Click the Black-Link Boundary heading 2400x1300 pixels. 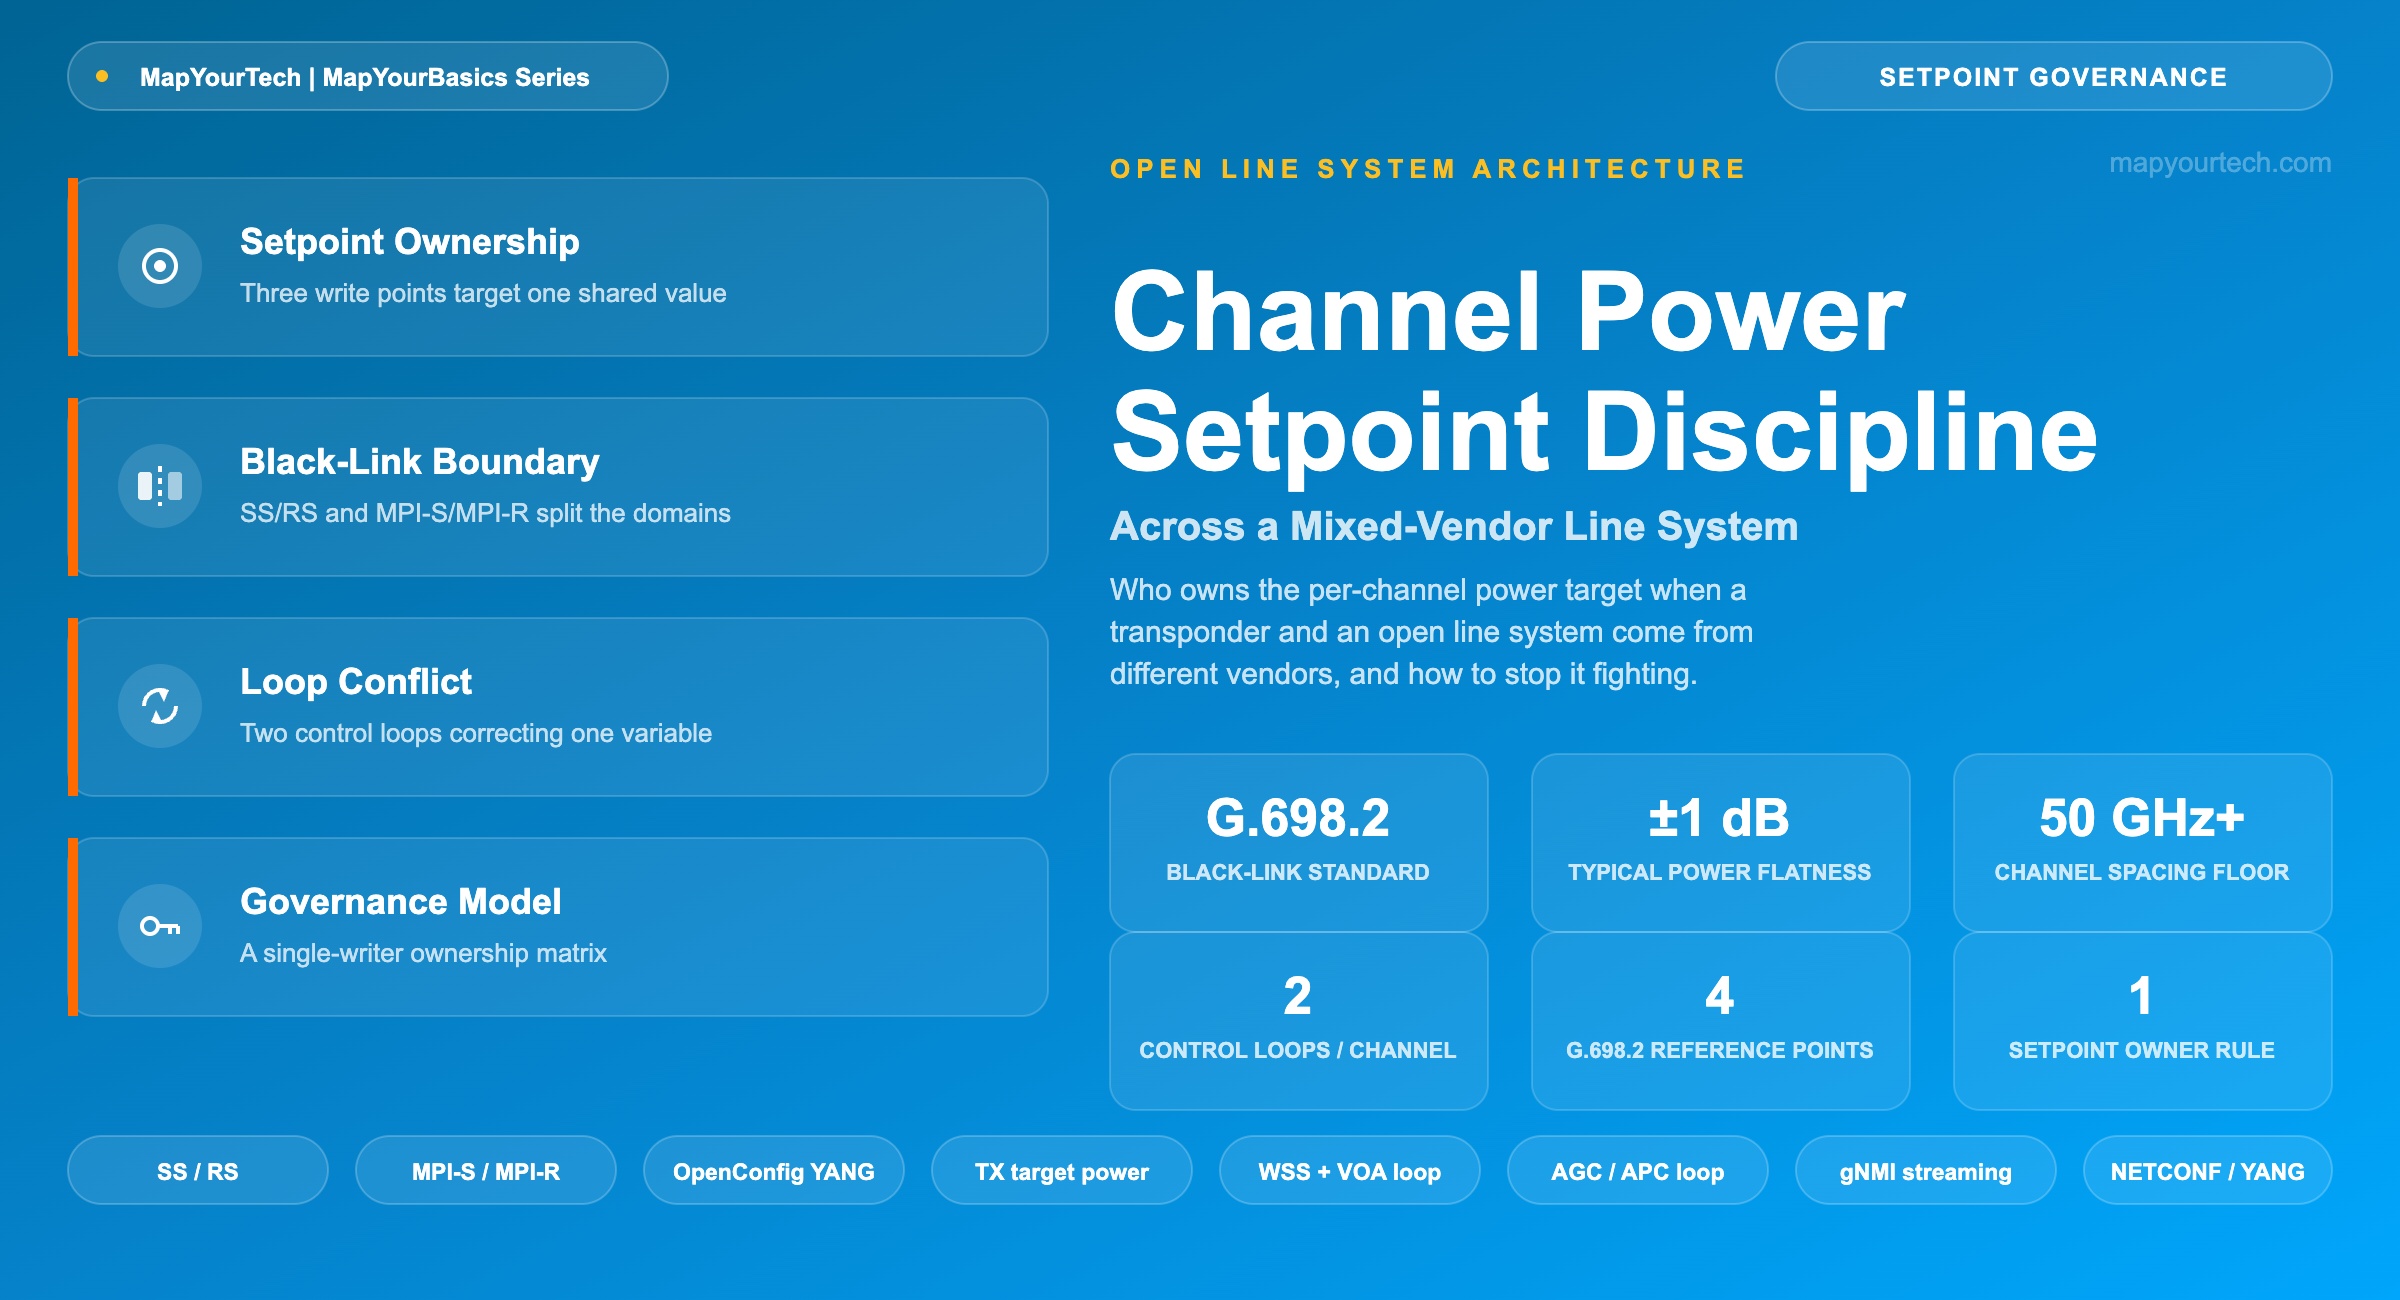tap(420, 462)
